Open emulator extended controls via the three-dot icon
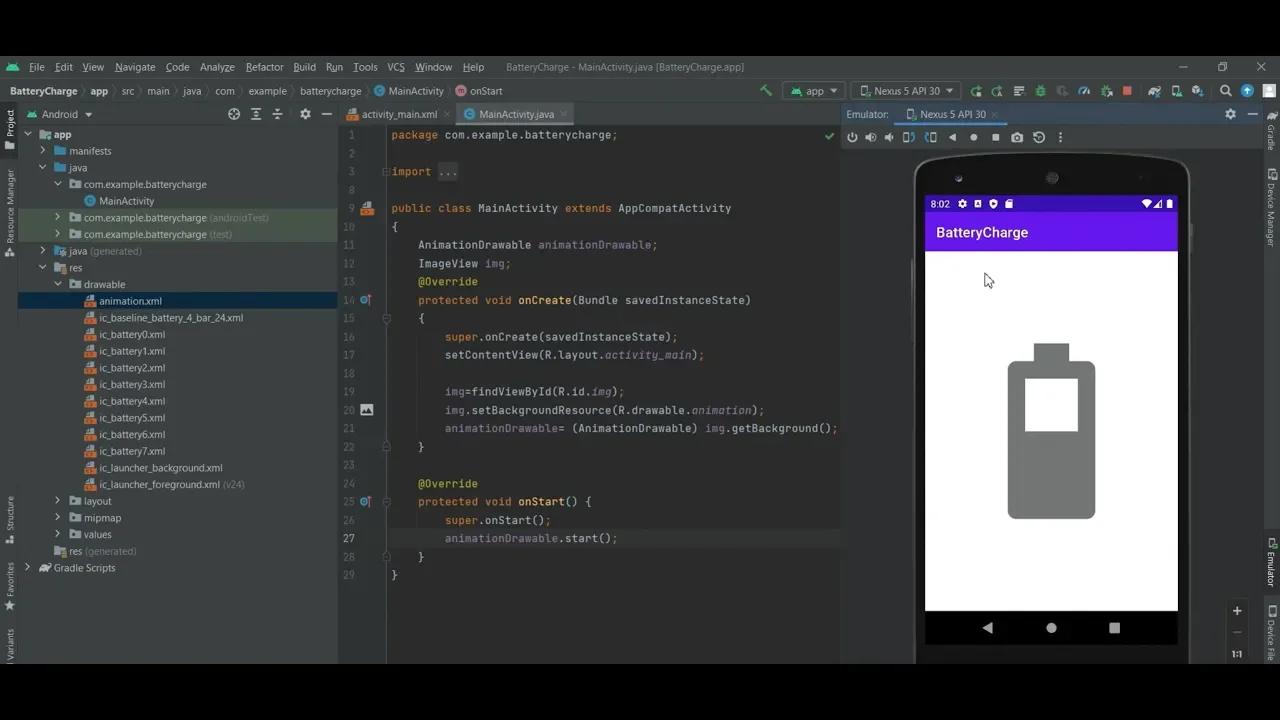This screenshot has height=720, width=1280. [1060, 137]
